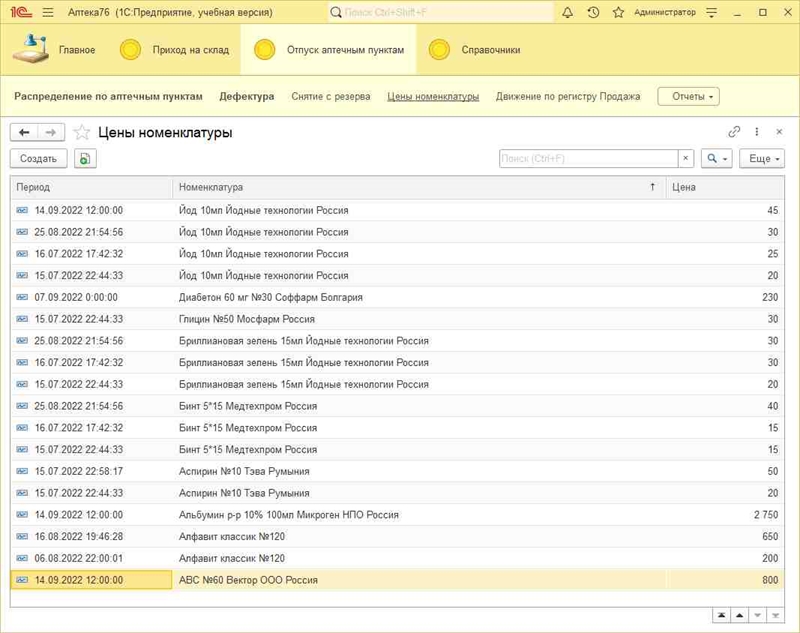Click the Цены номенклатуры link
Image resolution: width=800 pixels, height=633 pixels.
[433, 96]
